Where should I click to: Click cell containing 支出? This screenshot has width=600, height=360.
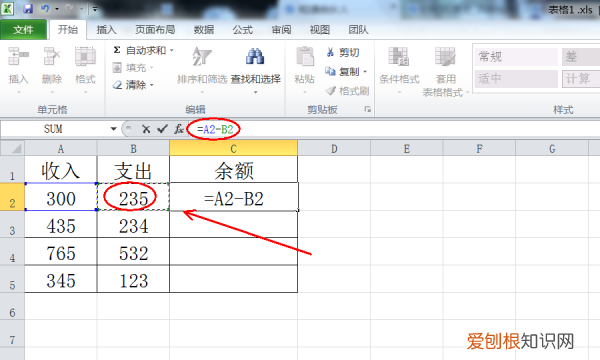133,169
